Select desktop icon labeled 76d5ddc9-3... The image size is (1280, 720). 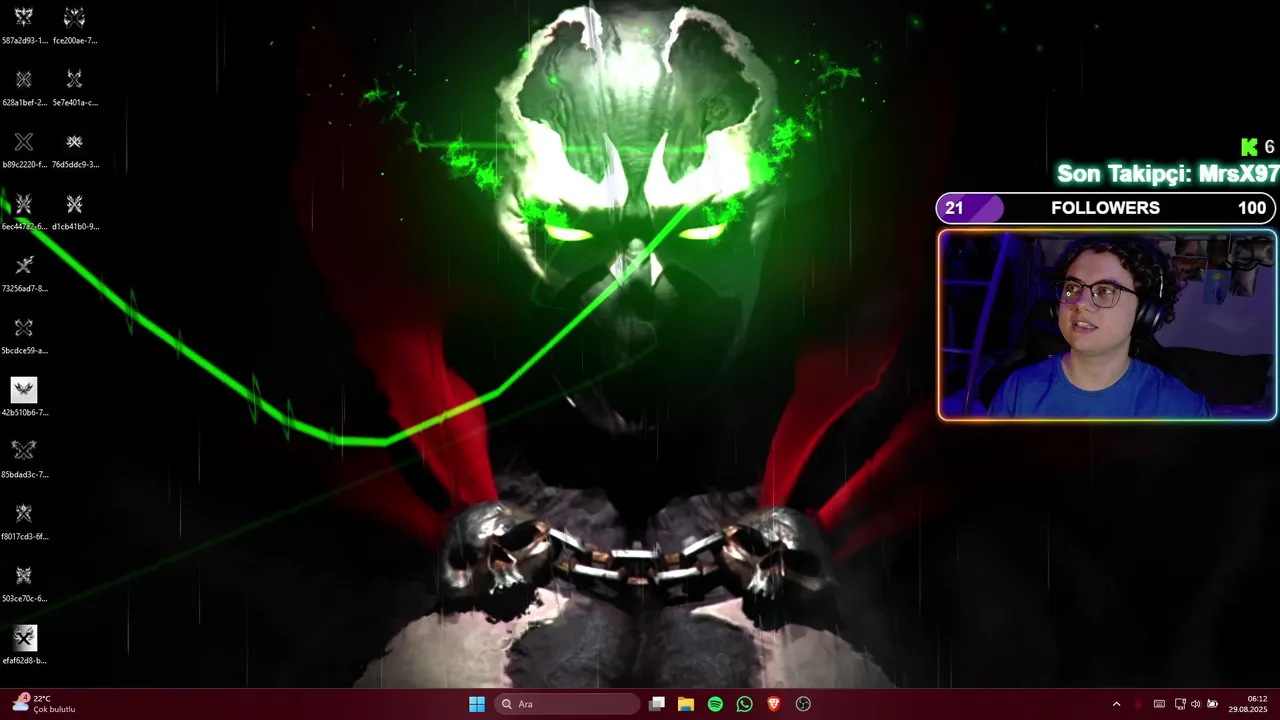pyautogui.click(x=74, y=149)
